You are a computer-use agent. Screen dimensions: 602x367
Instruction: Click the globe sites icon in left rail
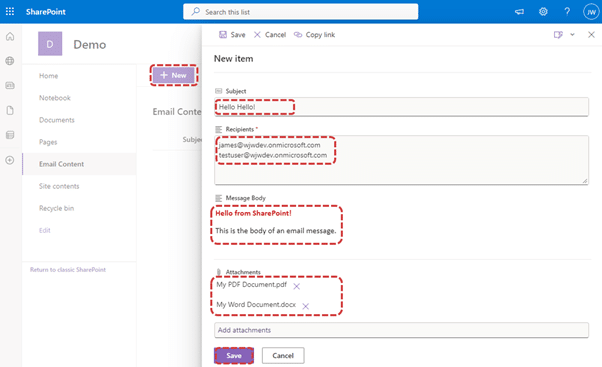(x=10, y=61)
